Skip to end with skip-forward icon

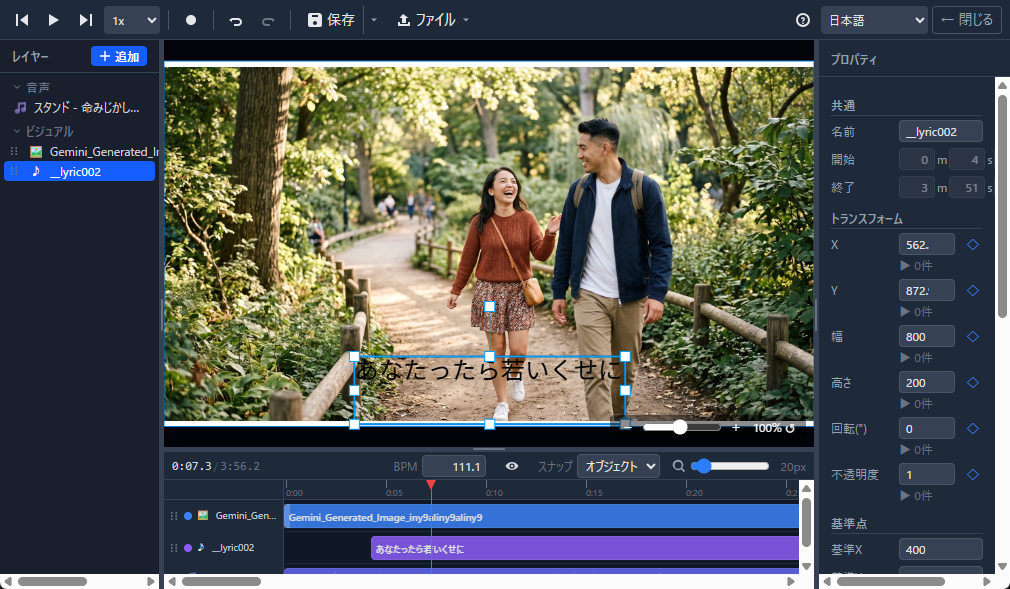pos(86,20)
